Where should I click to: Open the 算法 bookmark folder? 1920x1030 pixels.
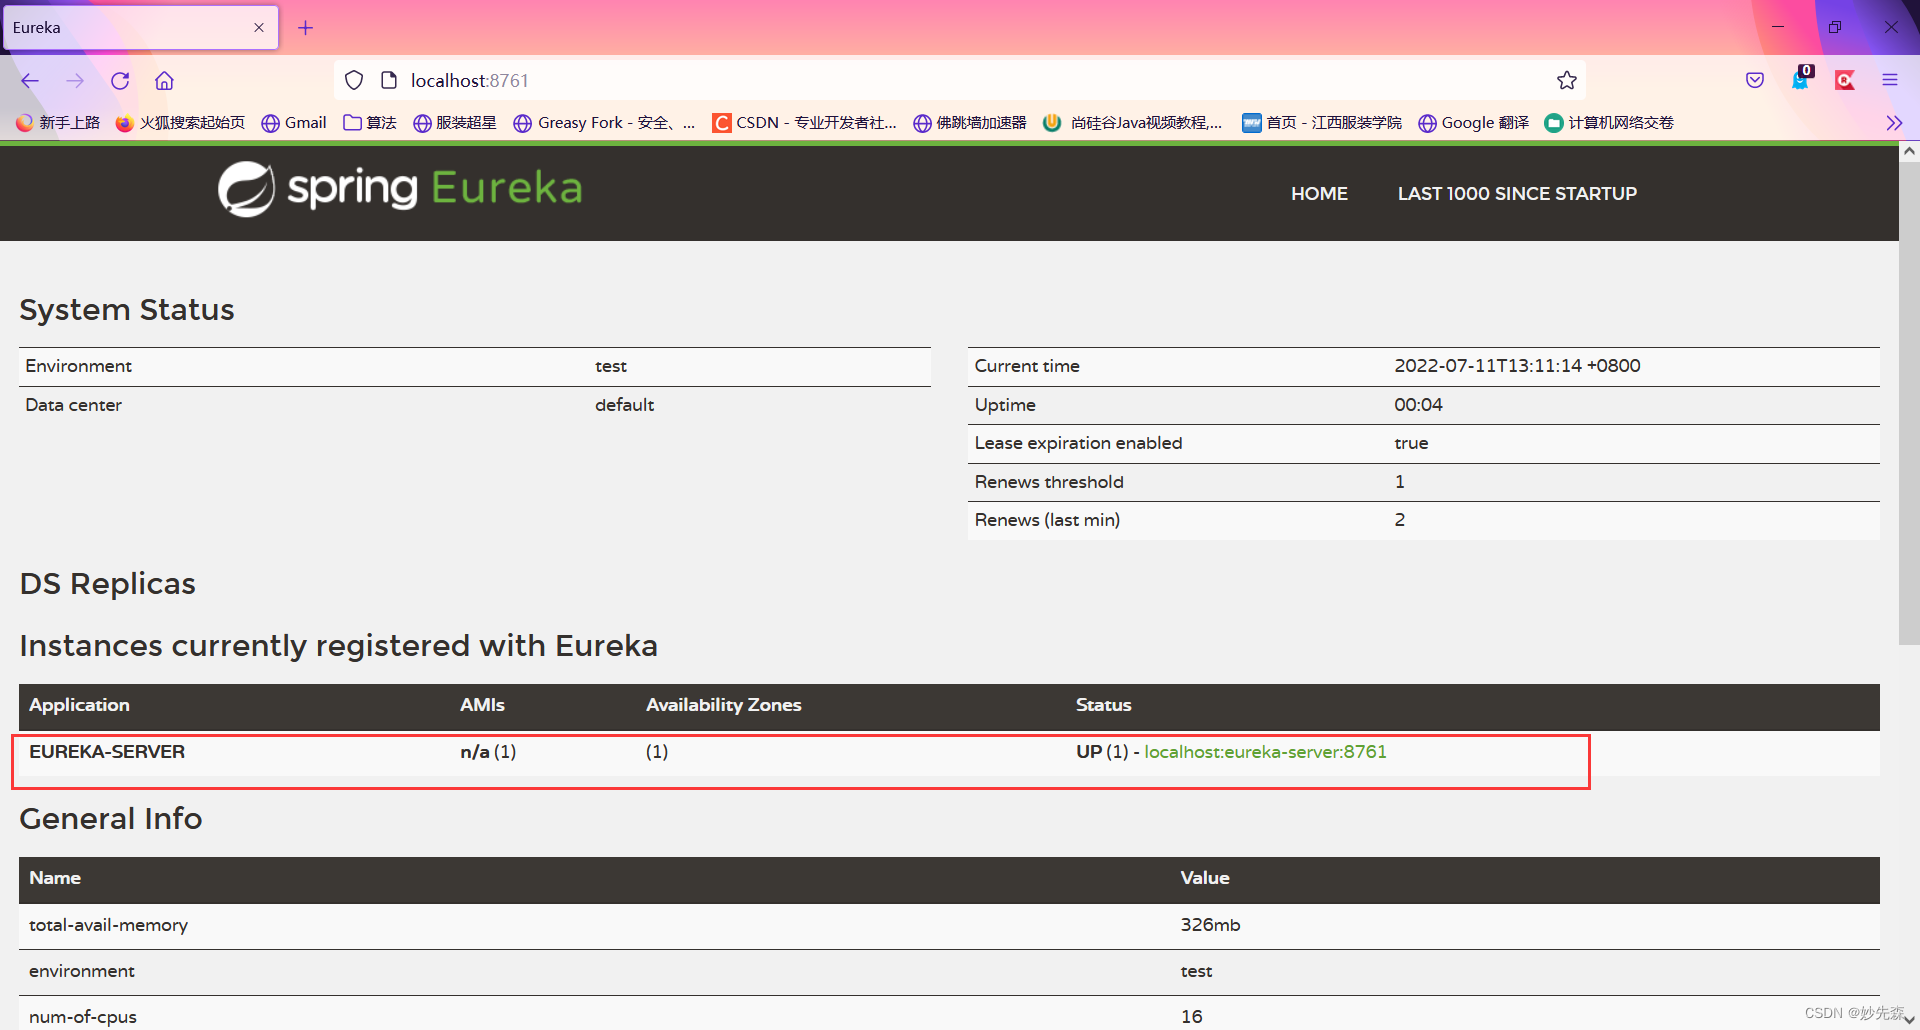coord(370,123)
